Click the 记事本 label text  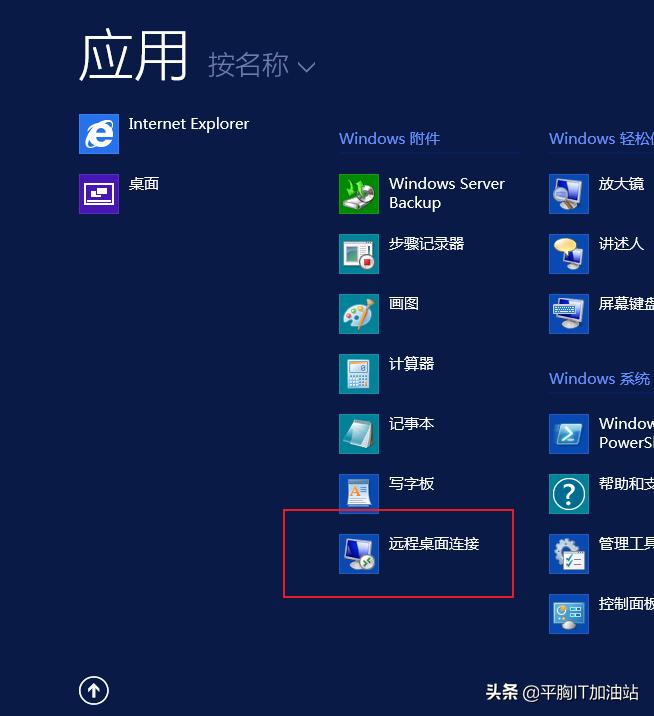pos(411,424)
